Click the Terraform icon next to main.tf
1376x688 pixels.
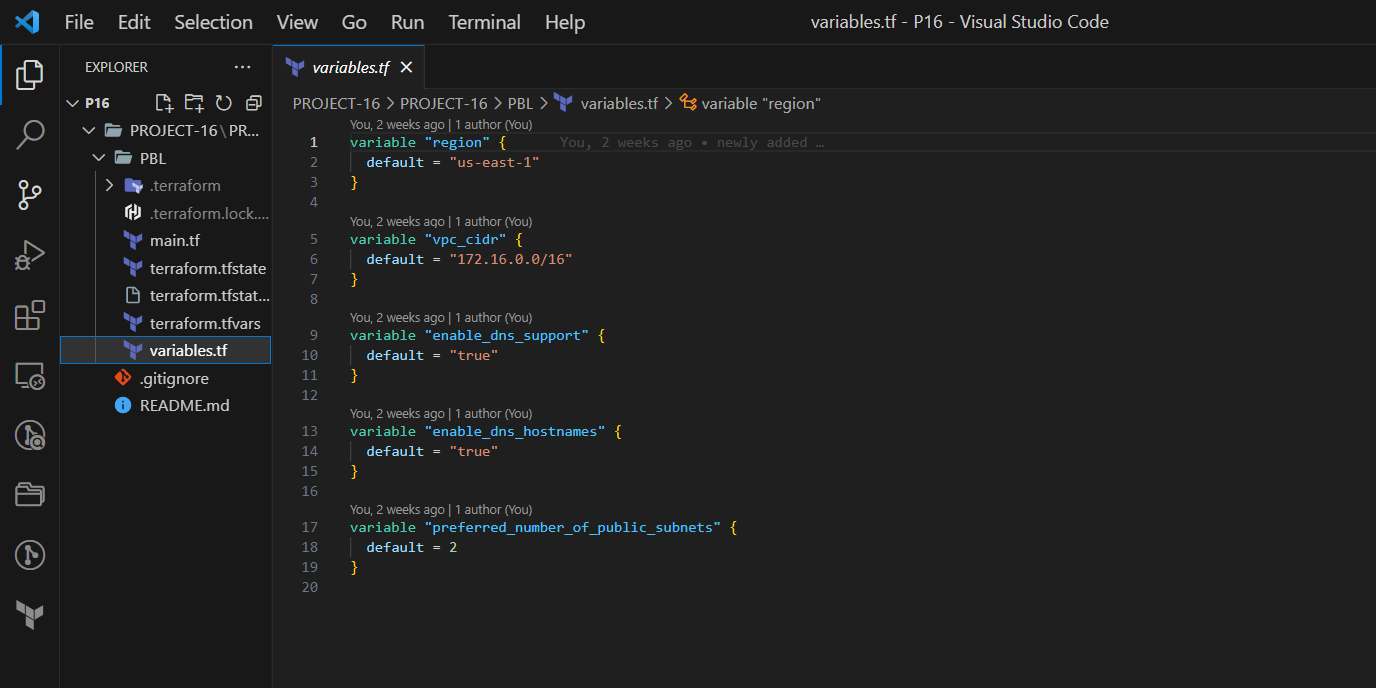[x=133, y=240]
